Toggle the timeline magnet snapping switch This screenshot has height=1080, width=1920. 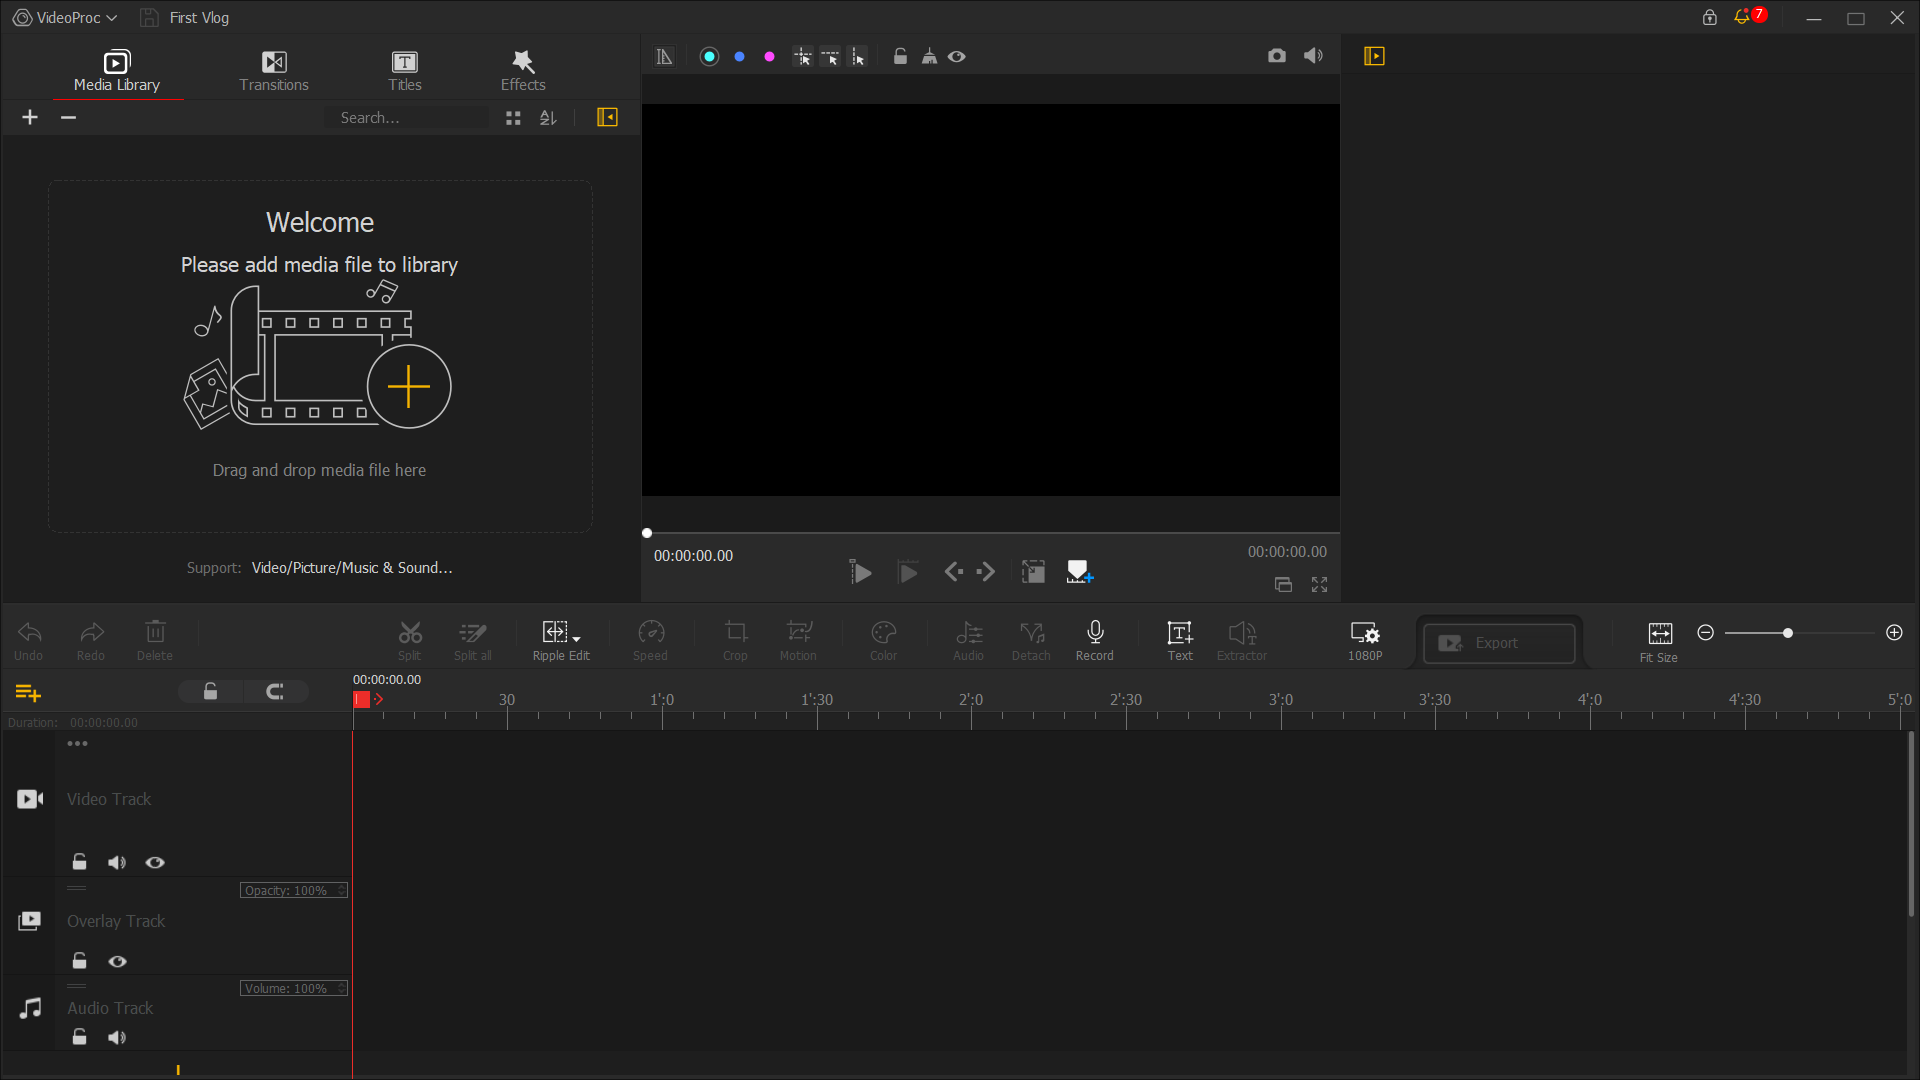[276, 692]
